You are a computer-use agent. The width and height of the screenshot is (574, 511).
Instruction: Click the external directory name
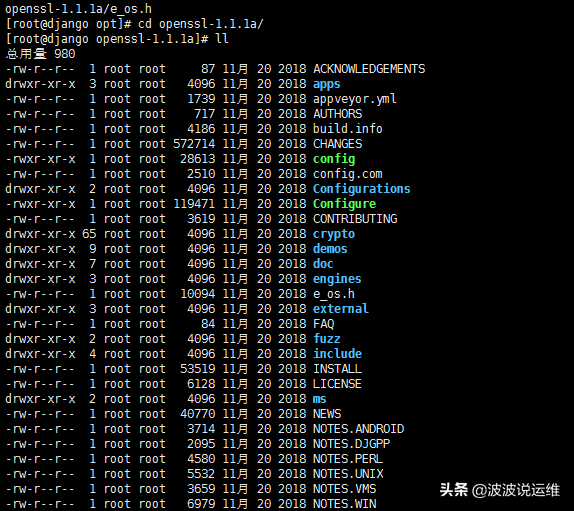[x=341, y=309]
